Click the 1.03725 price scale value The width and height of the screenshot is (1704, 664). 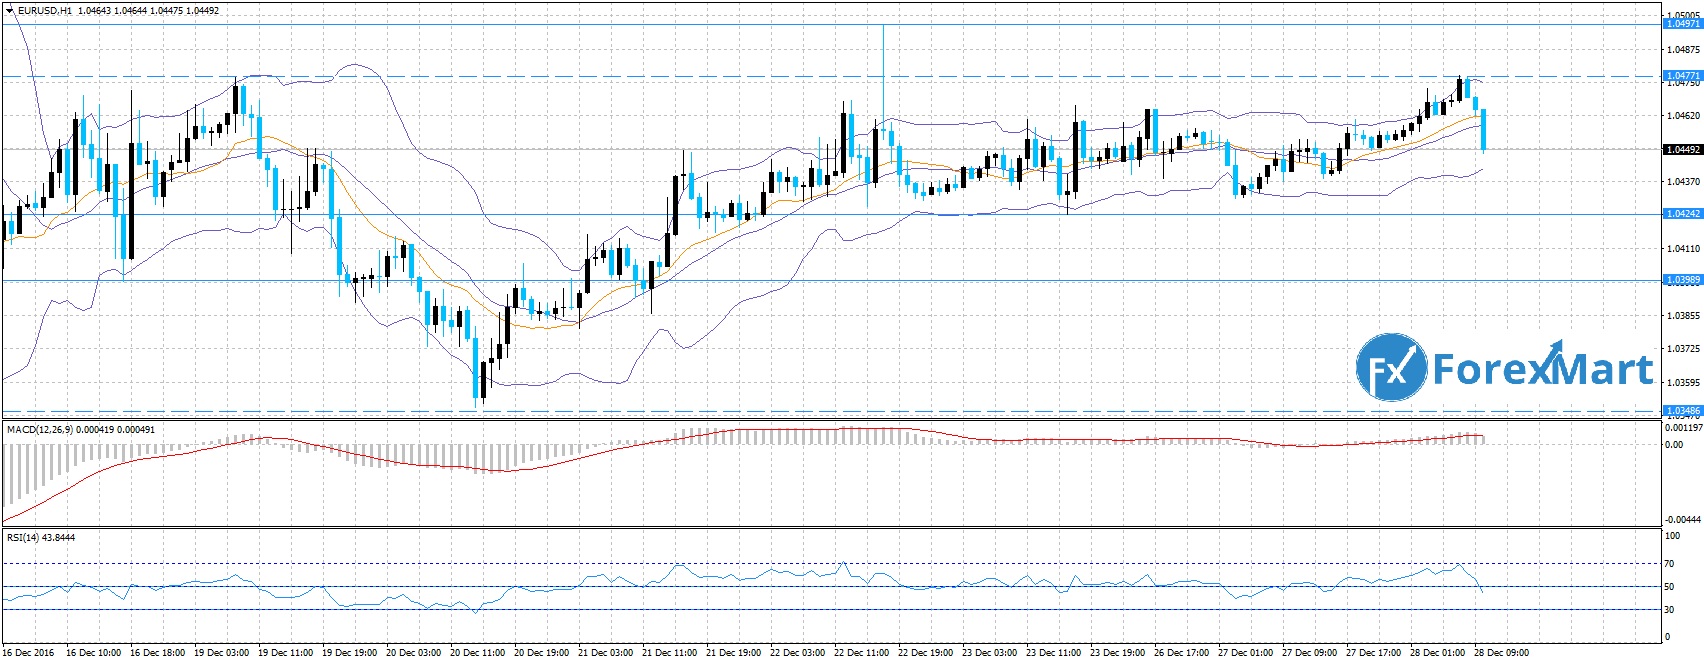tap(1684, 349)
